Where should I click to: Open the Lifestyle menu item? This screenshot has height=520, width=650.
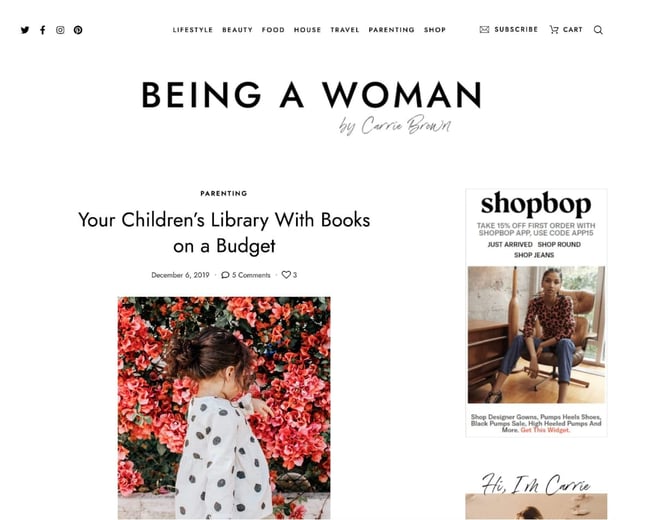(x=193, y=30)
